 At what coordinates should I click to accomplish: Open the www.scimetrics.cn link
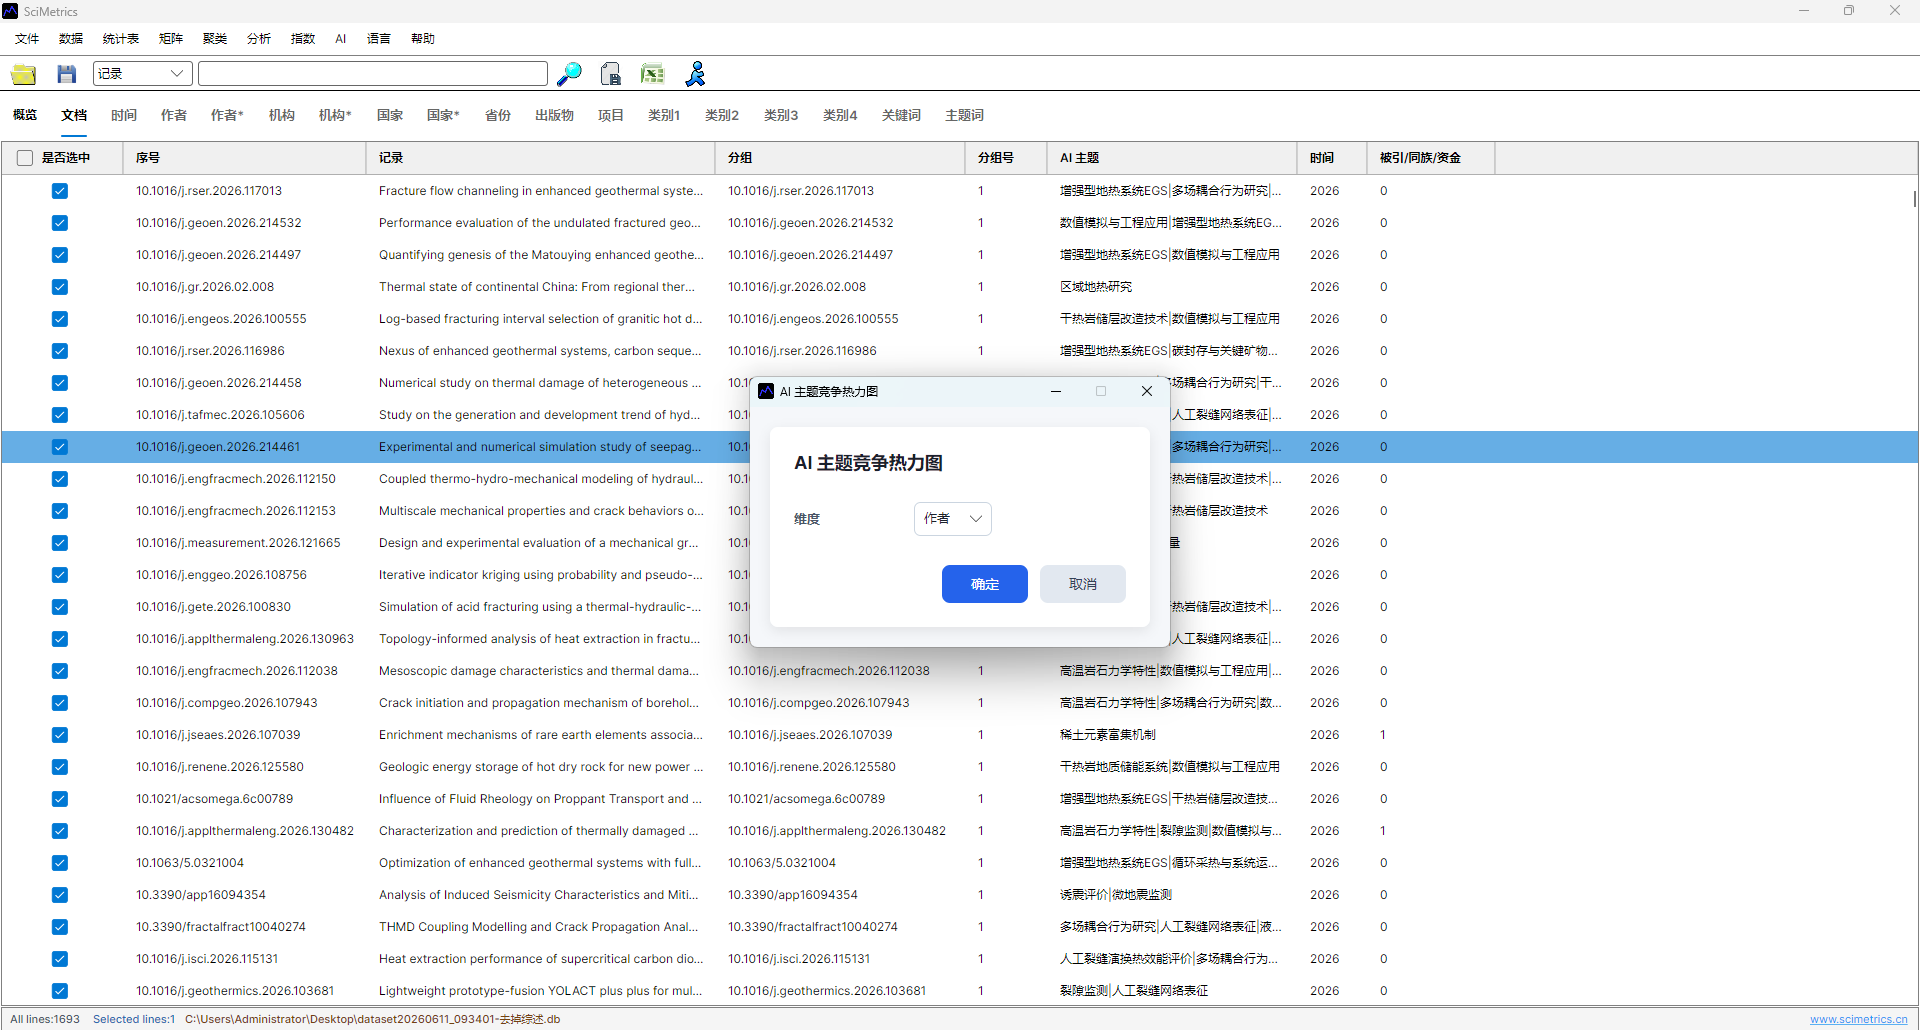1859,1019
